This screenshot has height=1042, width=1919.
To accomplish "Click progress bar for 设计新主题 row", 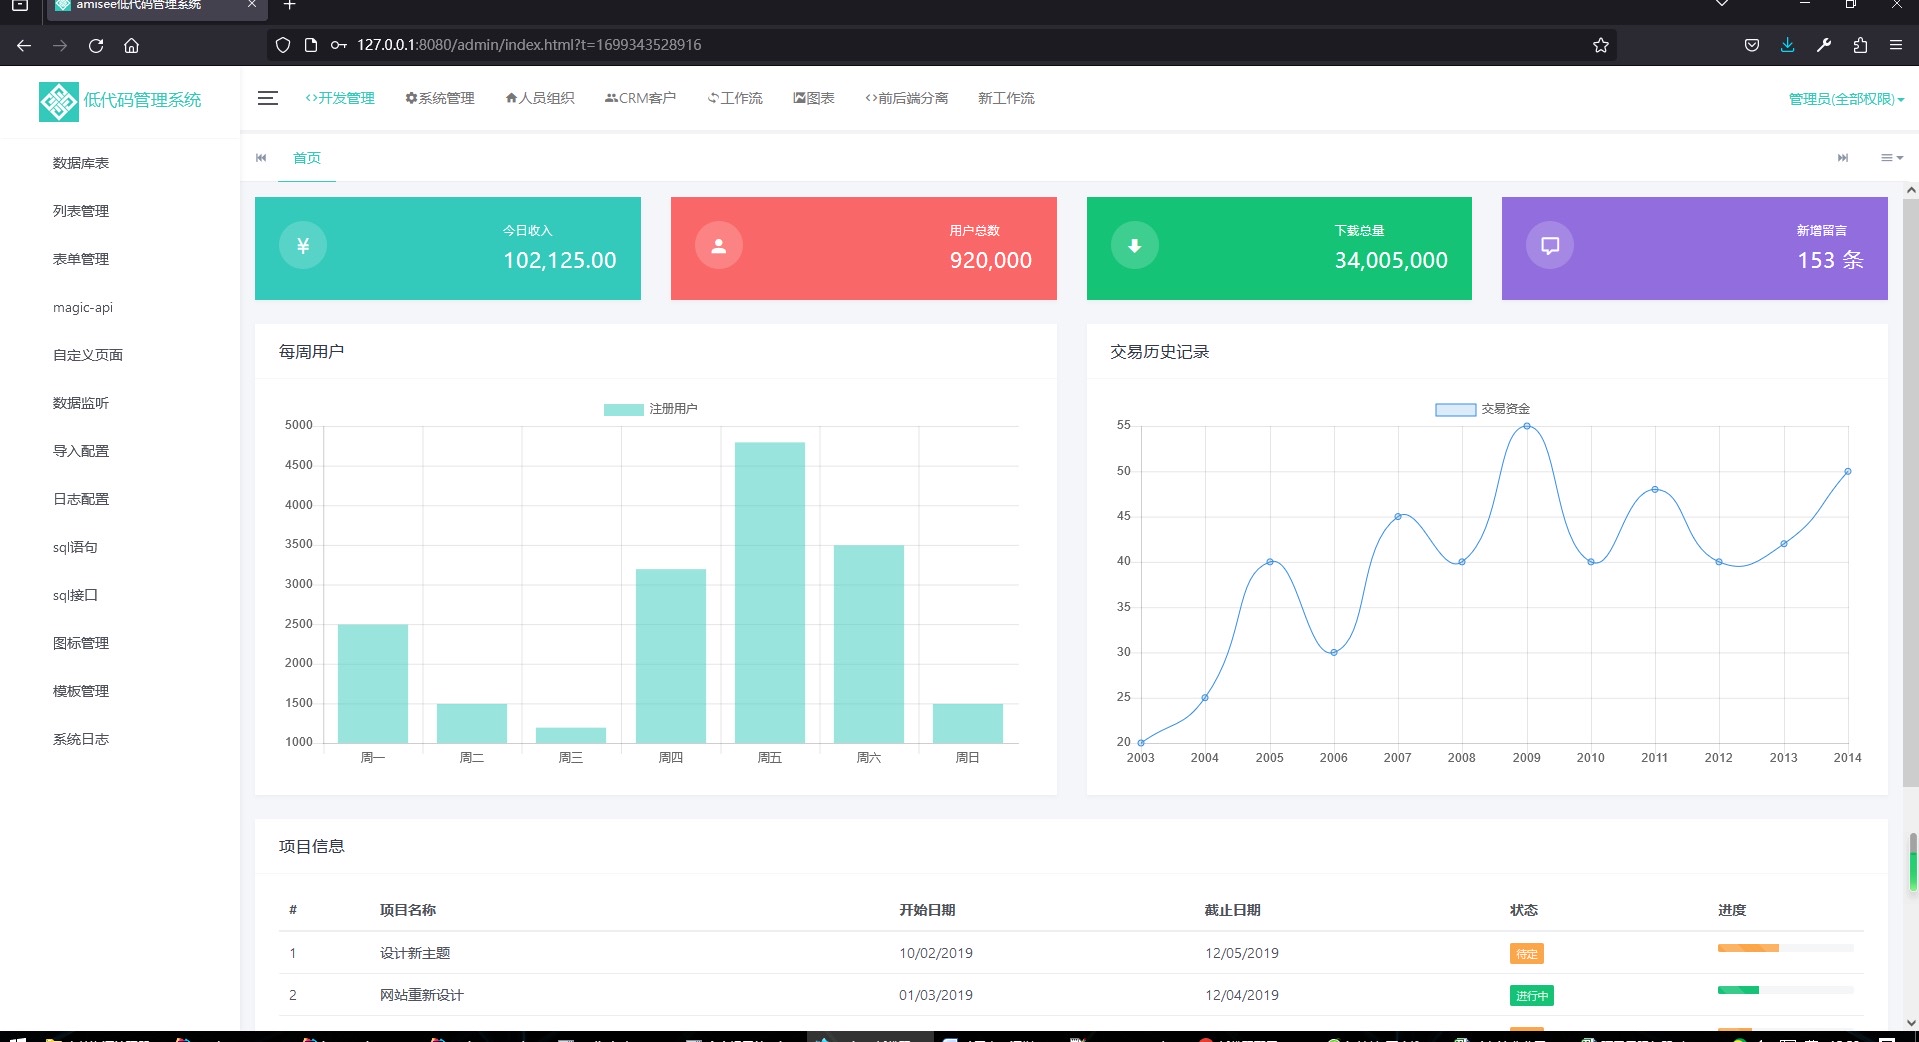I will click(1785, 948).
